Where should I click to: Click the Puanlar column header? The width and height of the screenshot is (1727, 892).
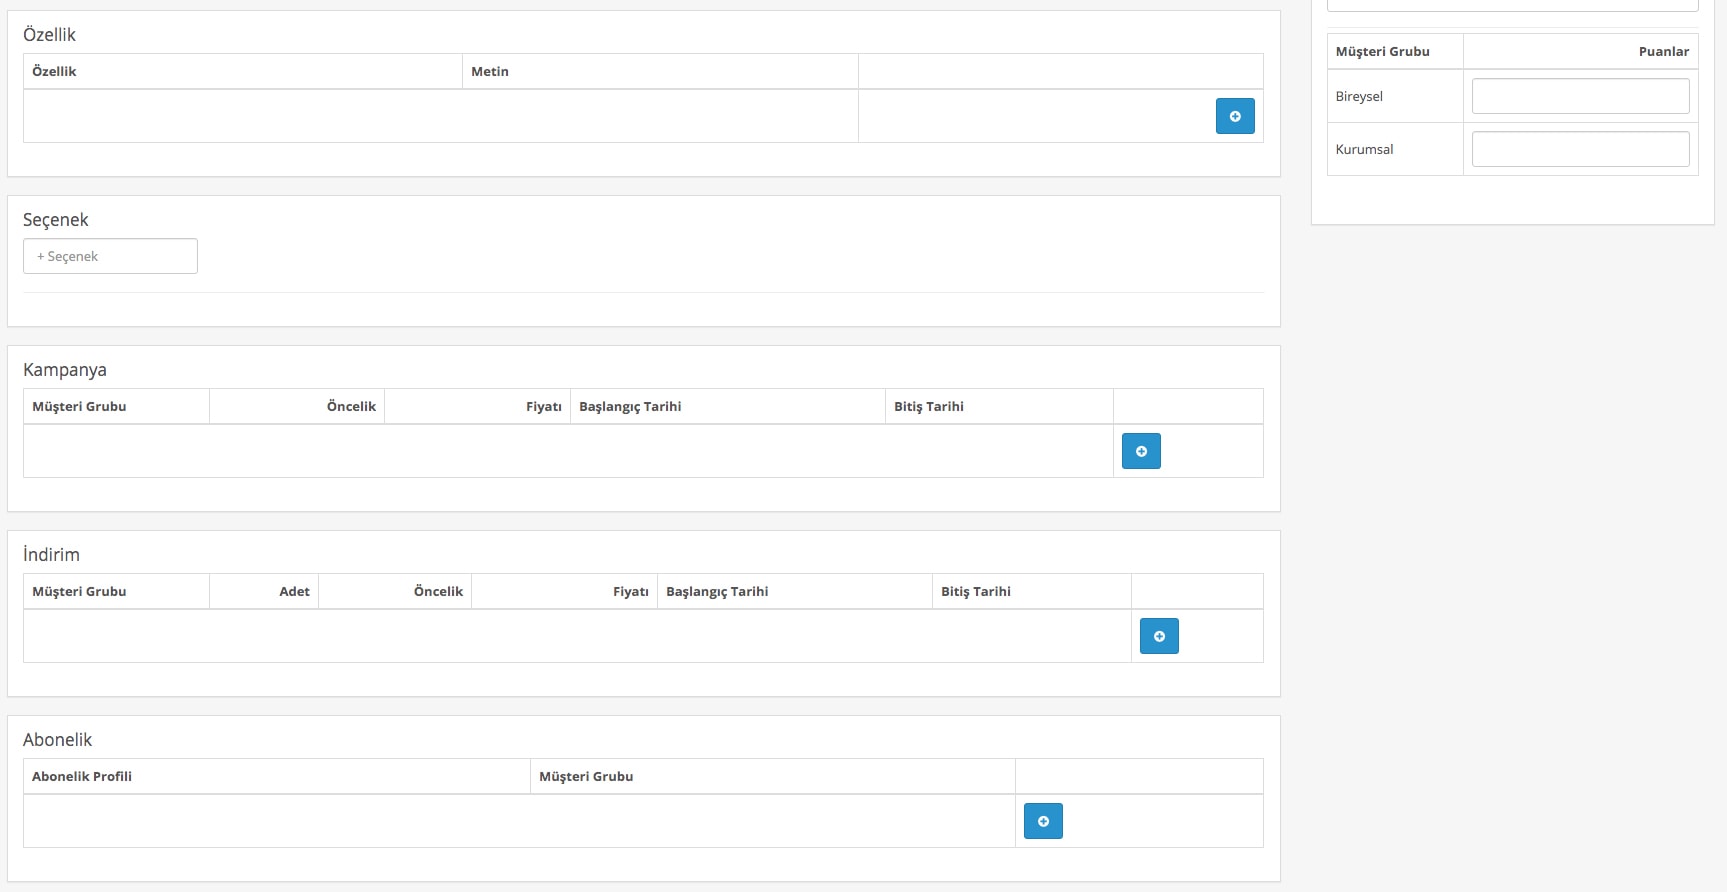pyautogui.click(x=1663, y=51)
